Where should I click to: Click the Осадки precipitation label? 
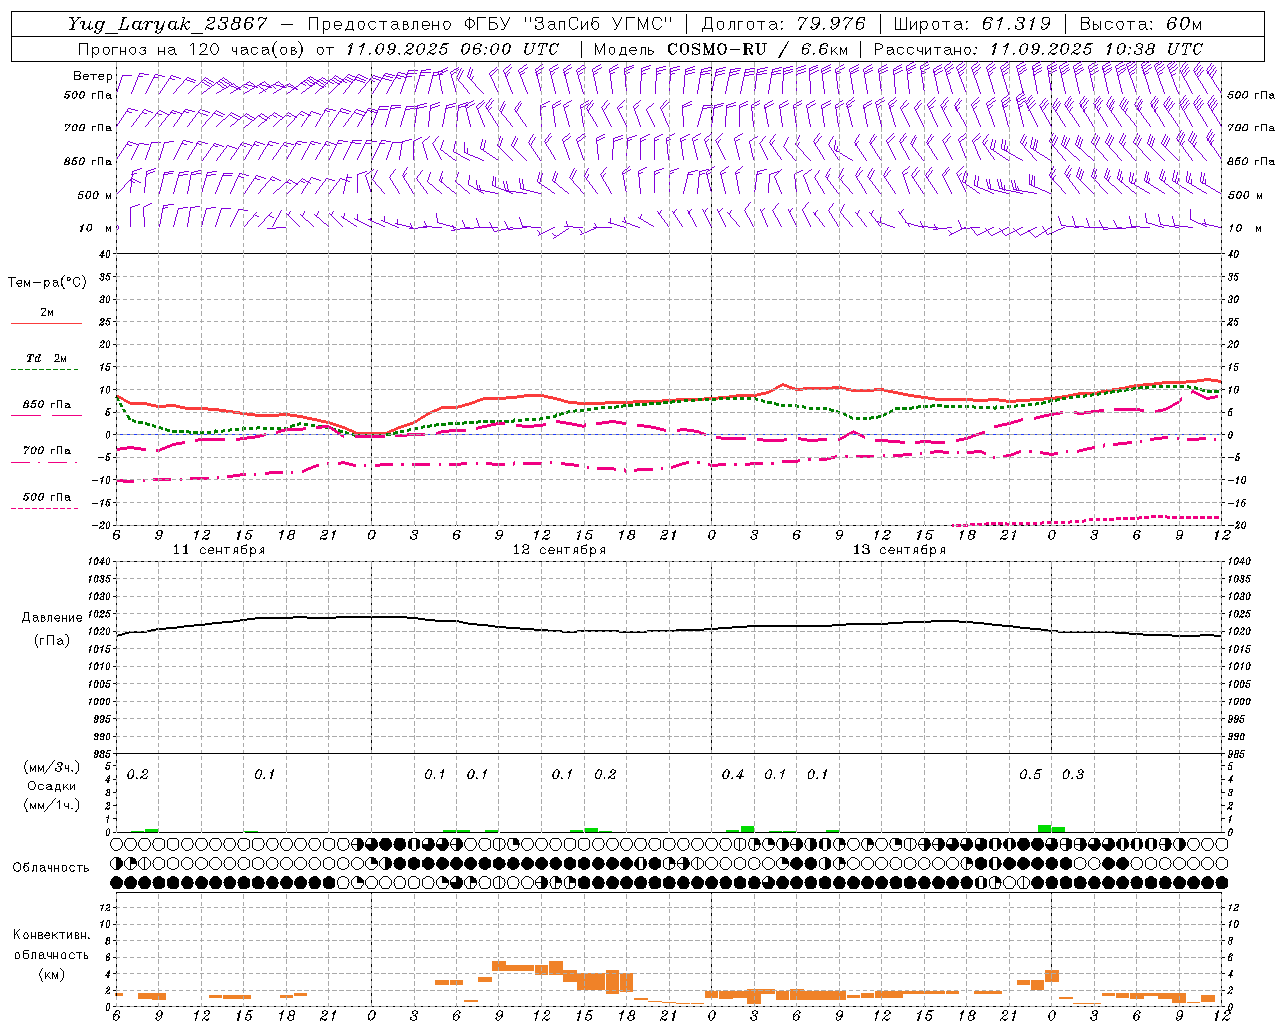point(51,786)
